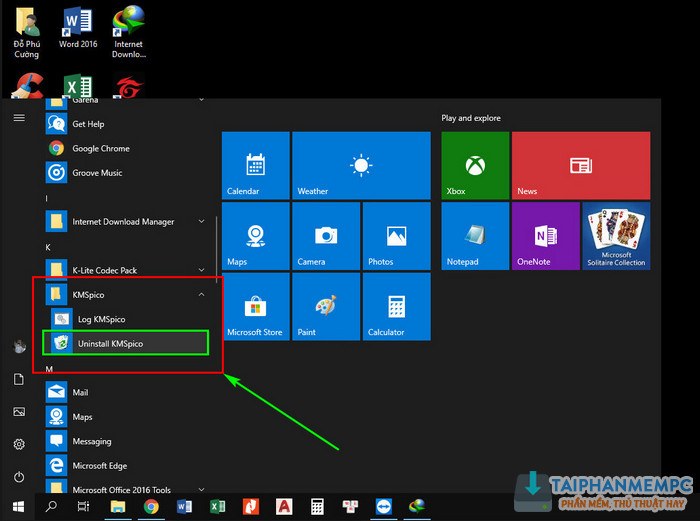Launch the Notepad tile
The width and height of the screenshot is (700, 521).
click(x=475, y=236)
